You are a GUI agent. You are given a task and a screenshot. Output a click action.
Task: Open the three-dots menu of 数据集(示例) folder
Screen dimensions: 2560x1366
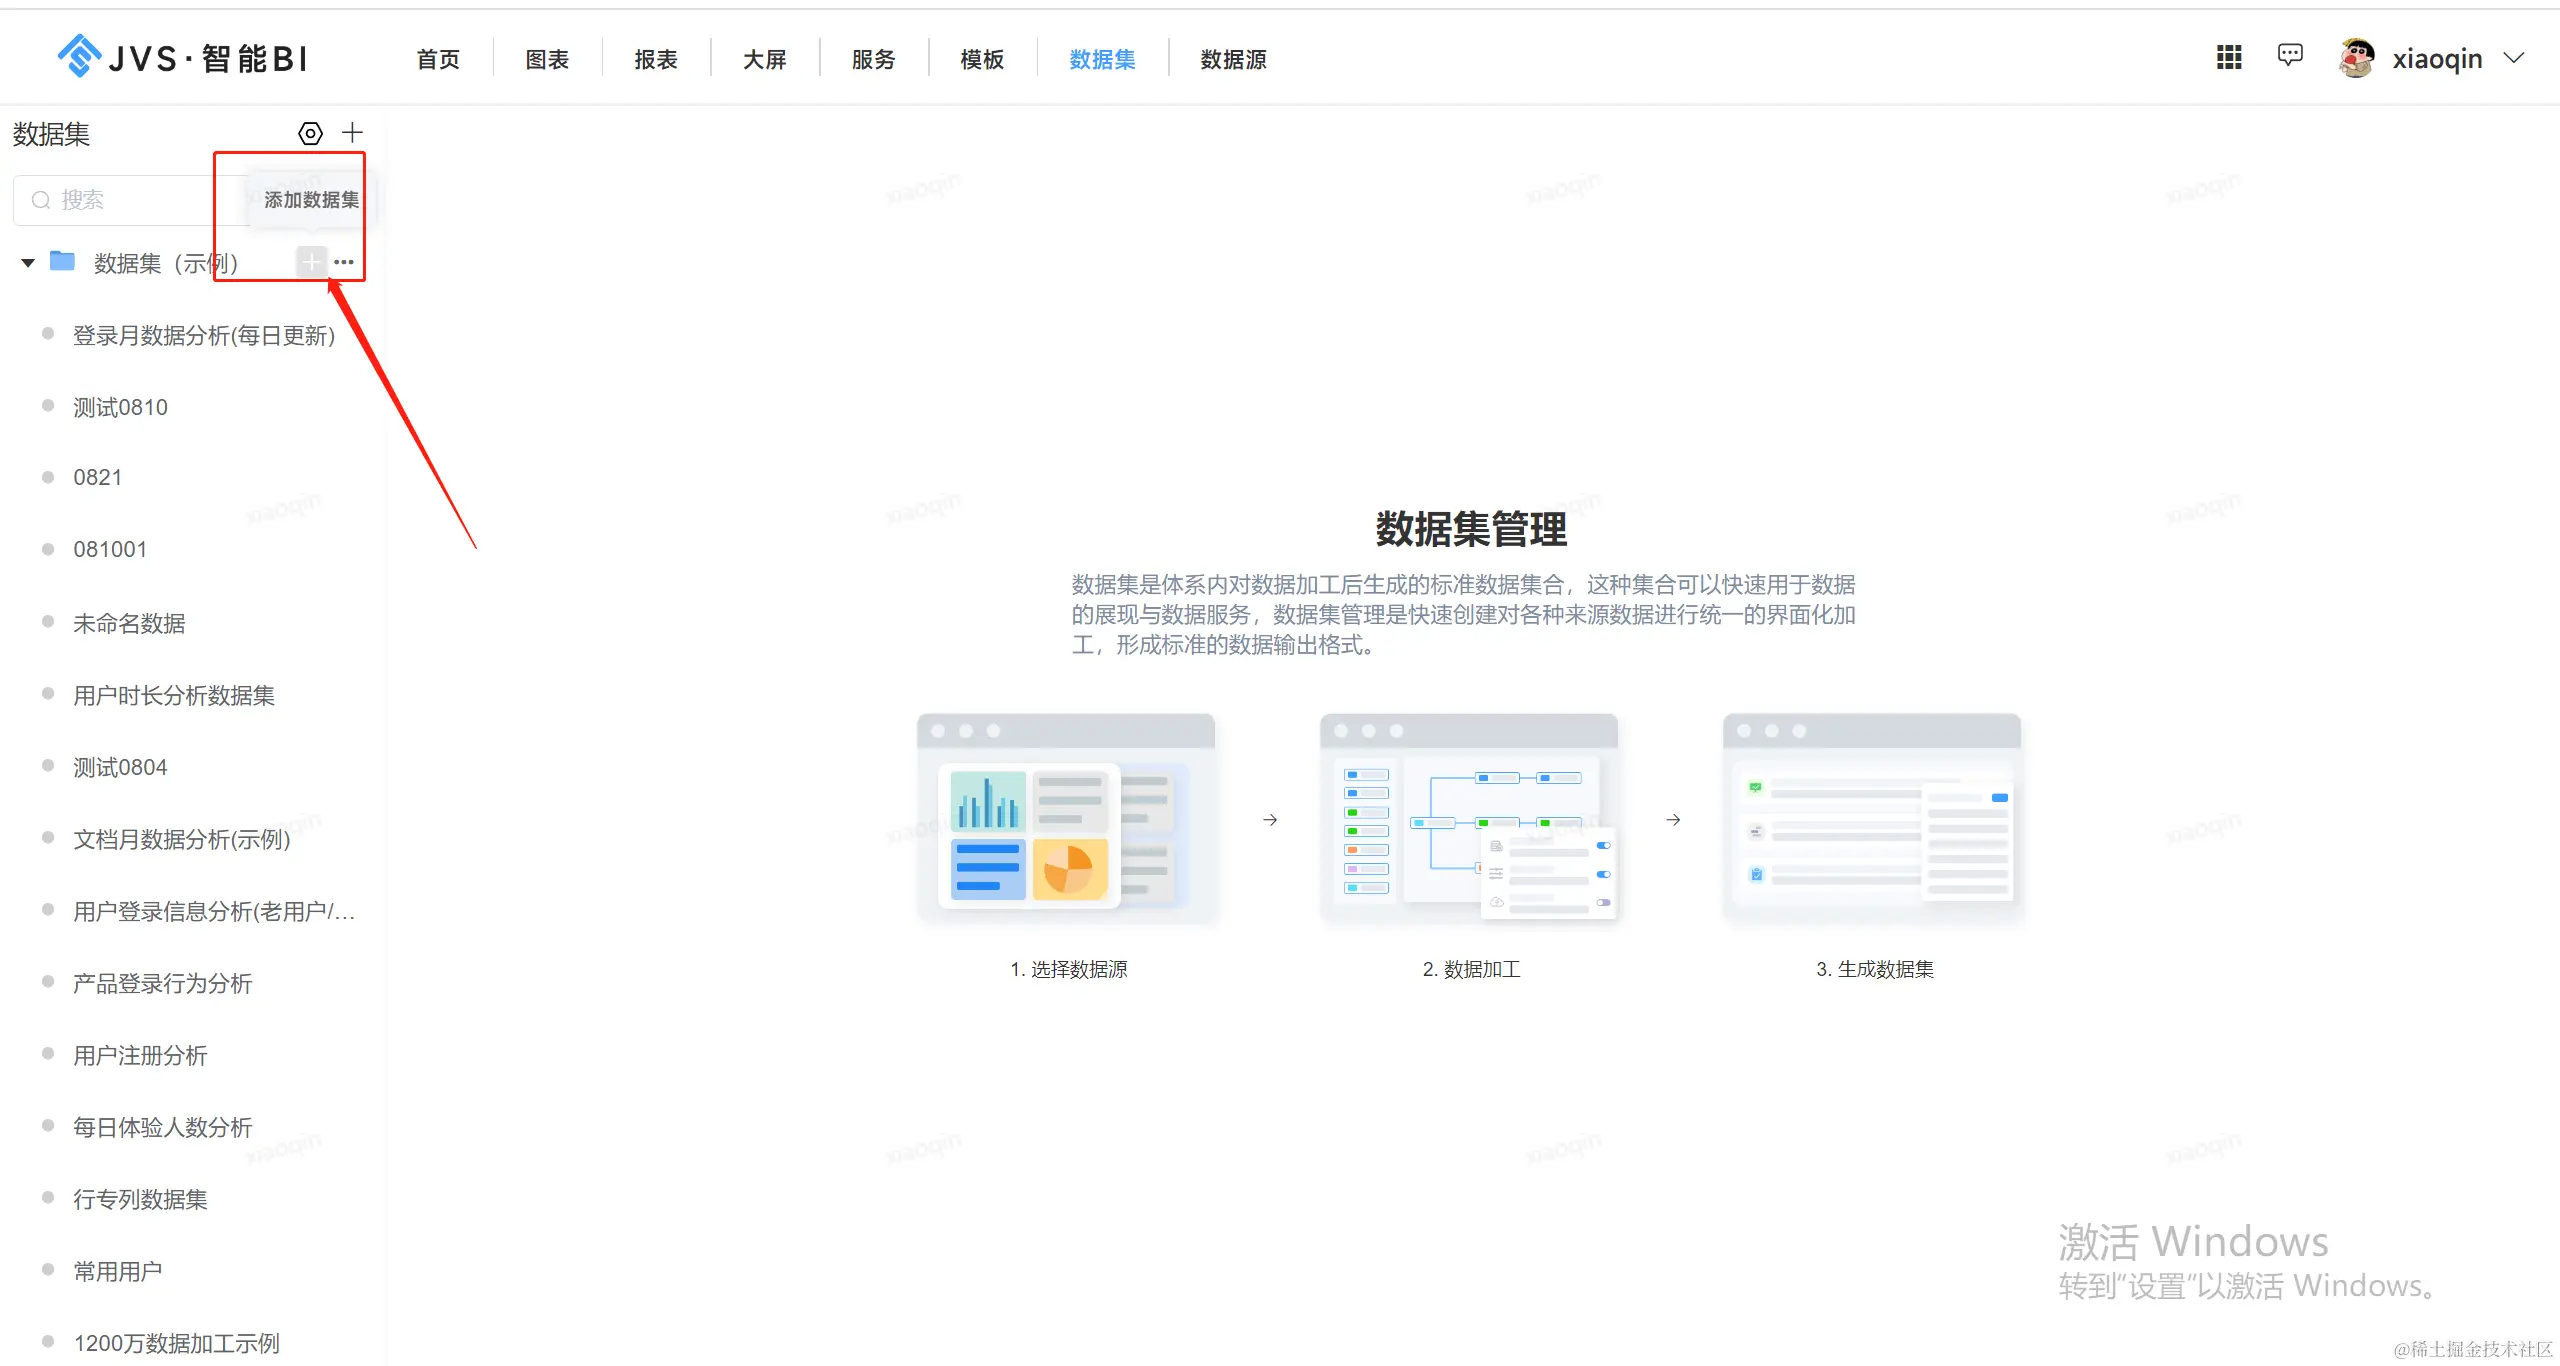tap(344, 262)
